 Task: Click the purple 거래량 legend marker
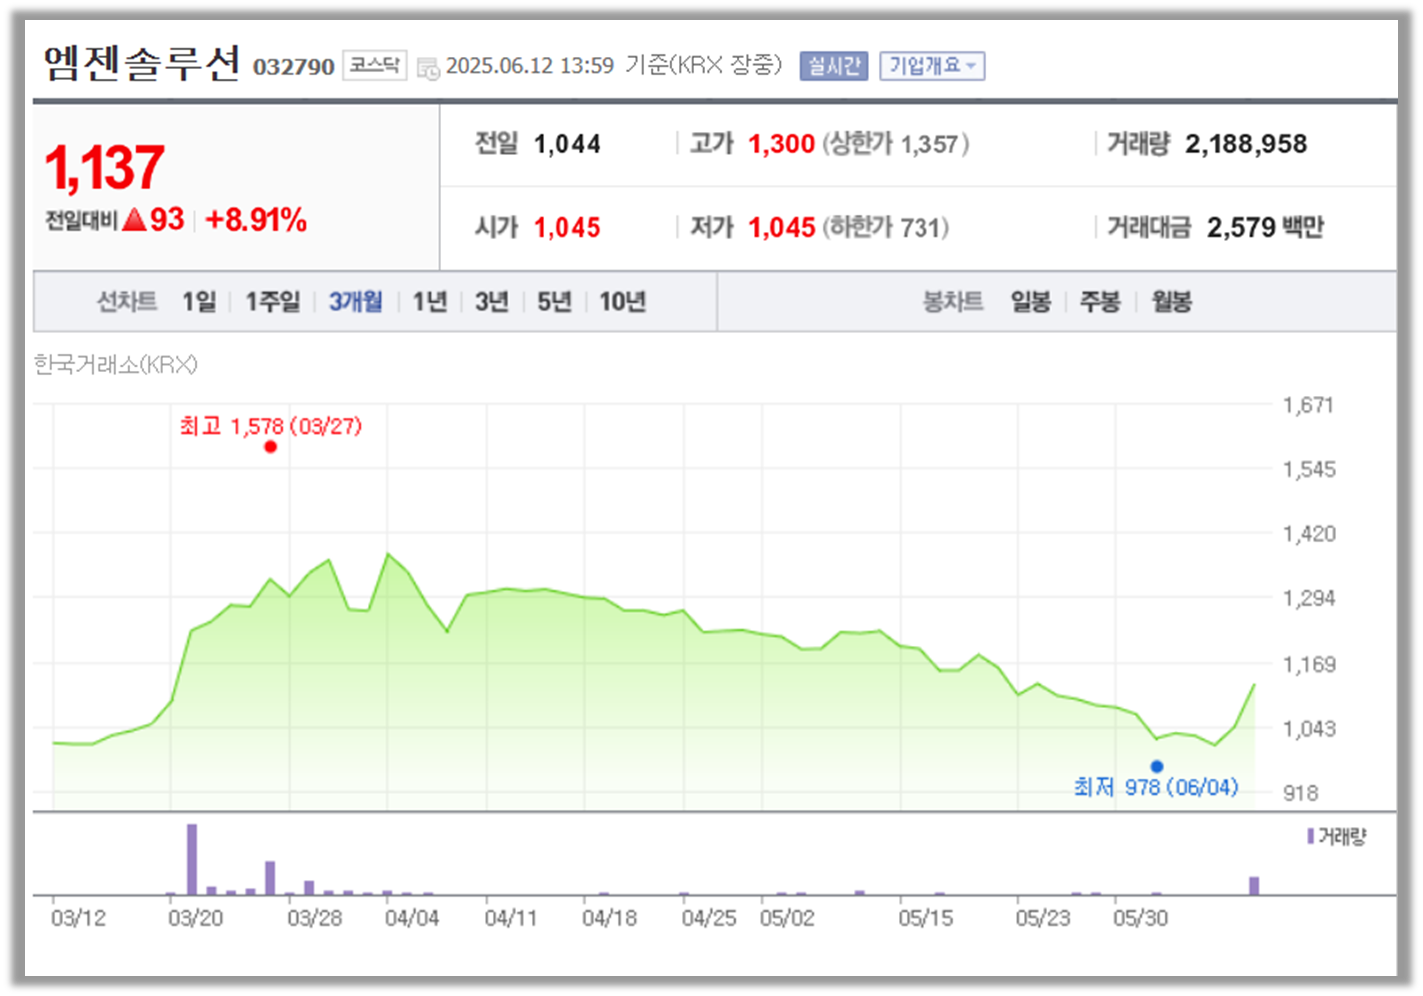1310,836
